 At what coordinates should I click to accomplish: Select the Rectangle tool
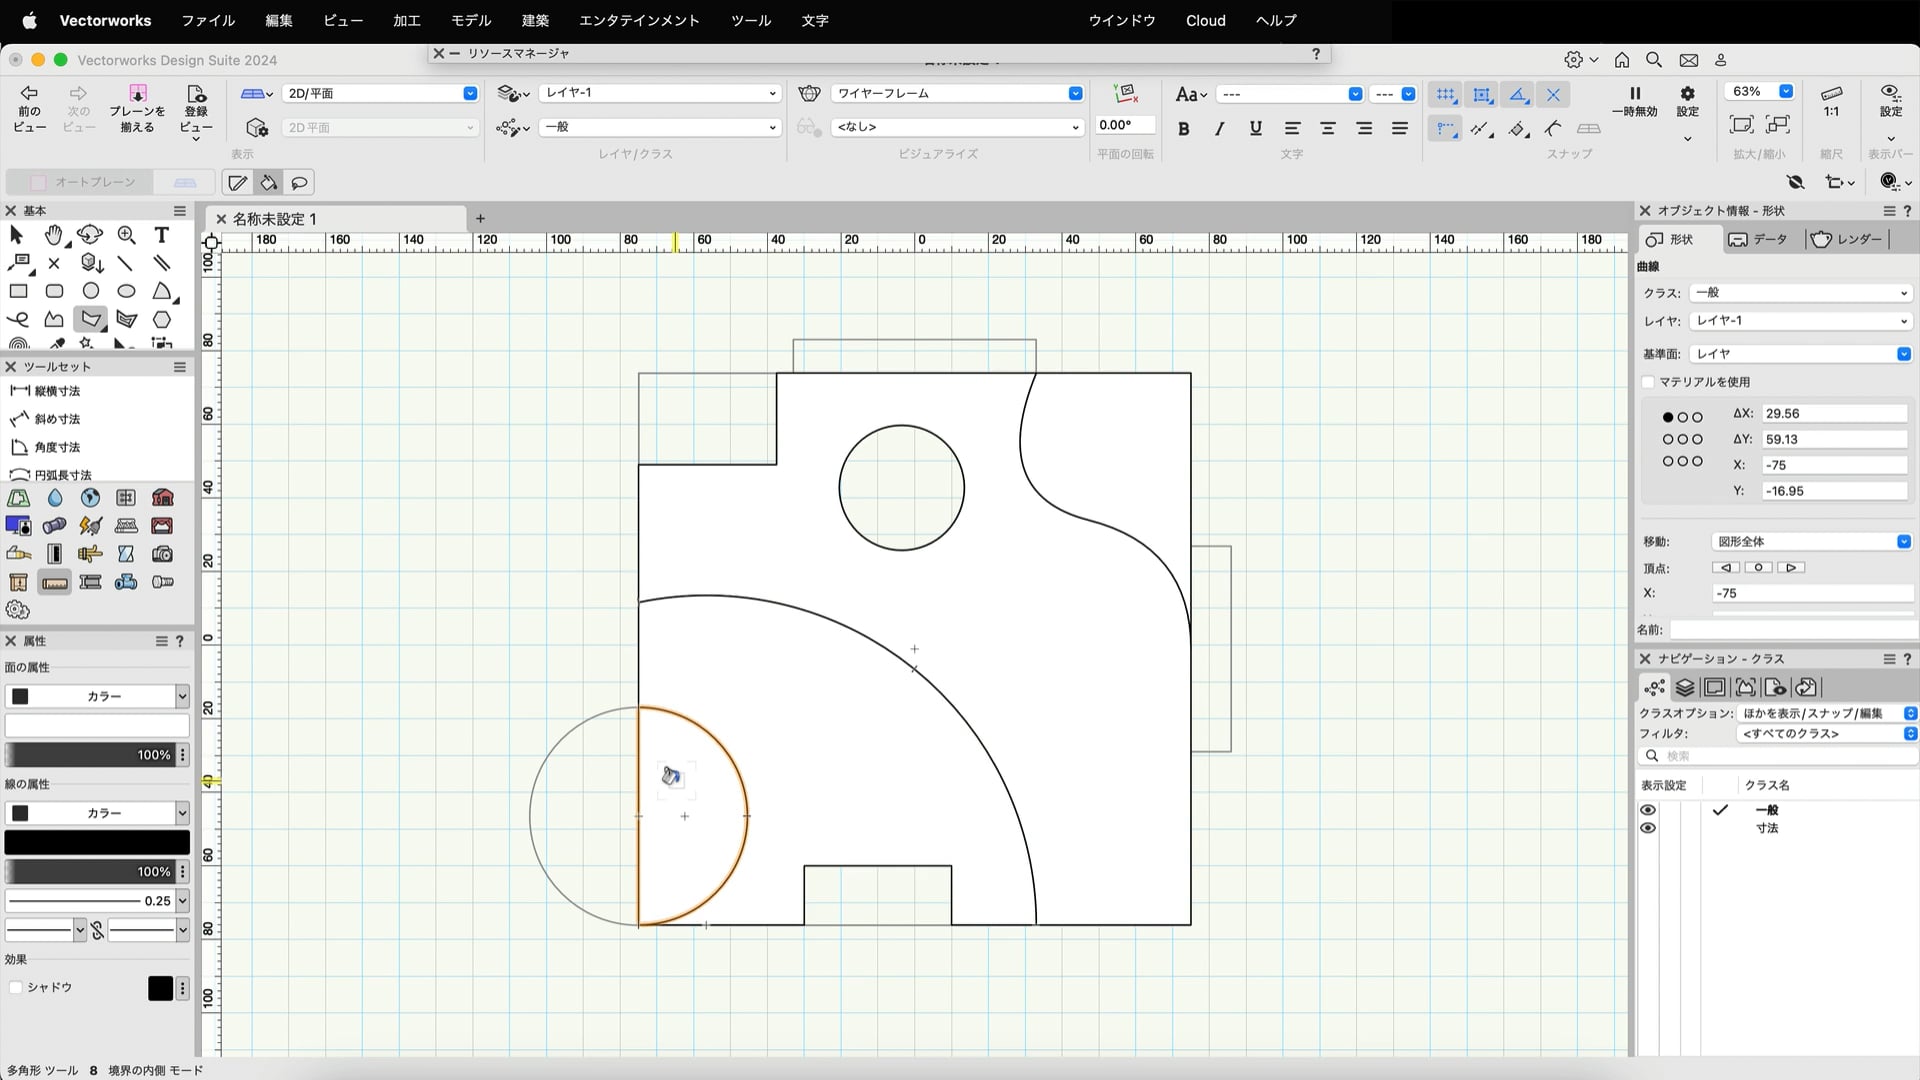click(18, 291)
